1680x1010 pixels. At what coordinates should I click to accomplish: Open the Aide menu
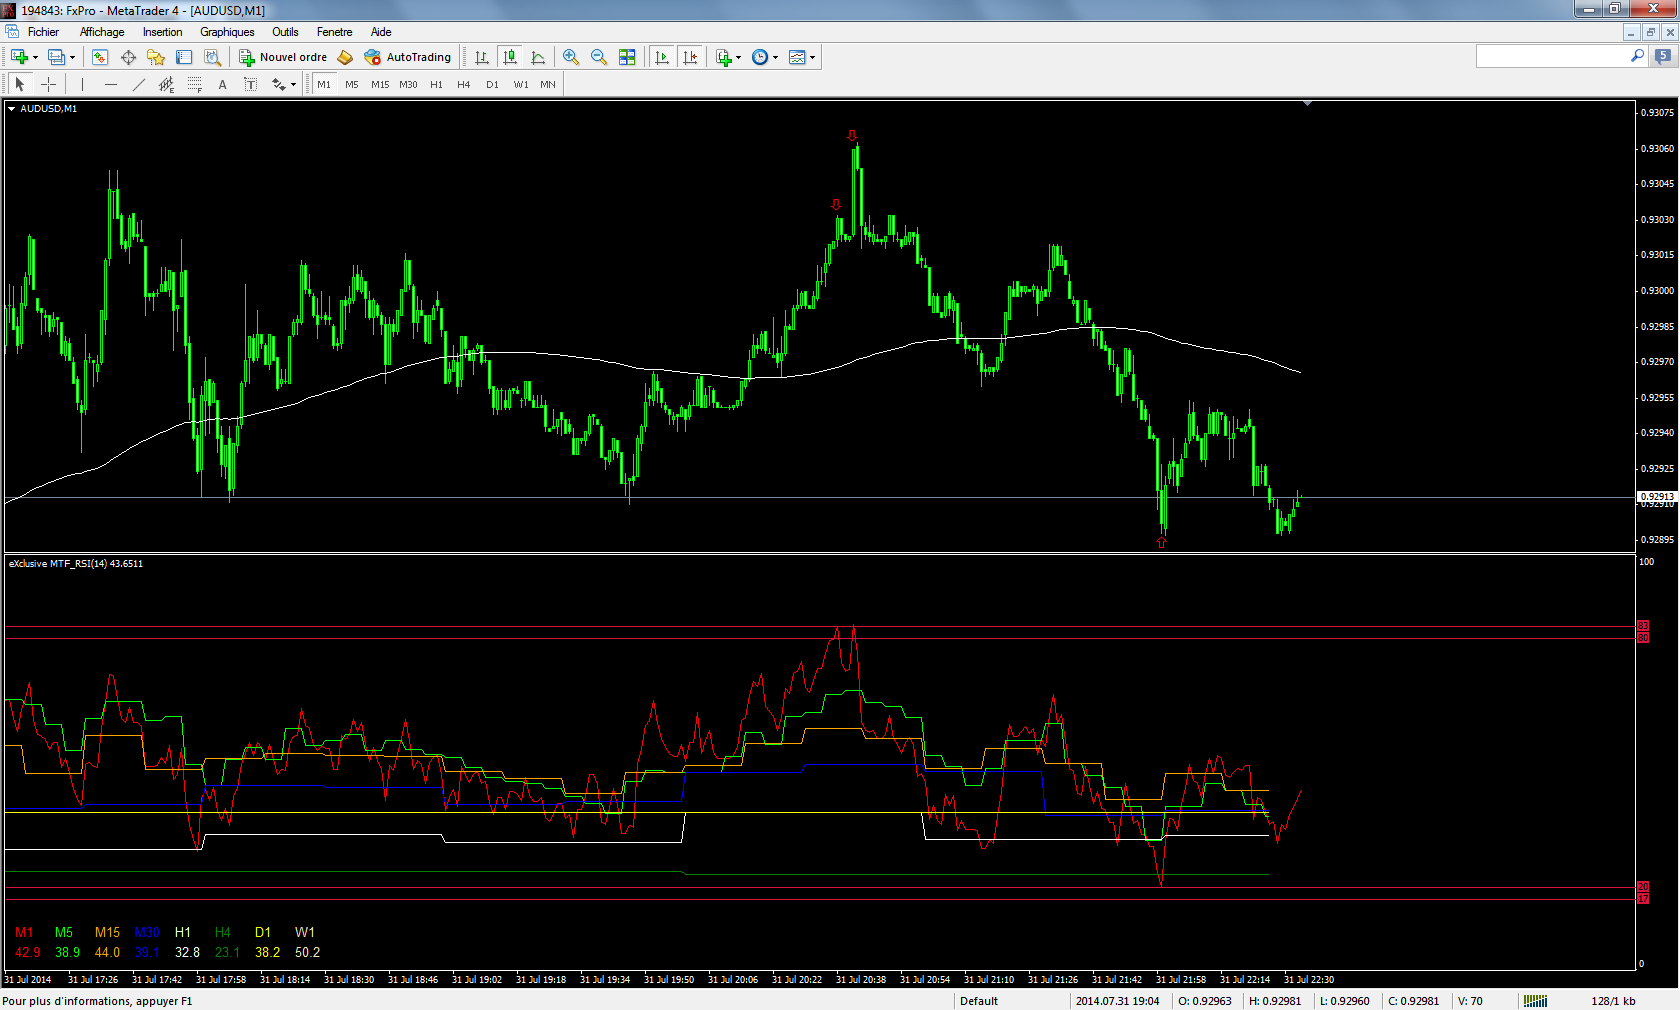click(x=381, y=32)
